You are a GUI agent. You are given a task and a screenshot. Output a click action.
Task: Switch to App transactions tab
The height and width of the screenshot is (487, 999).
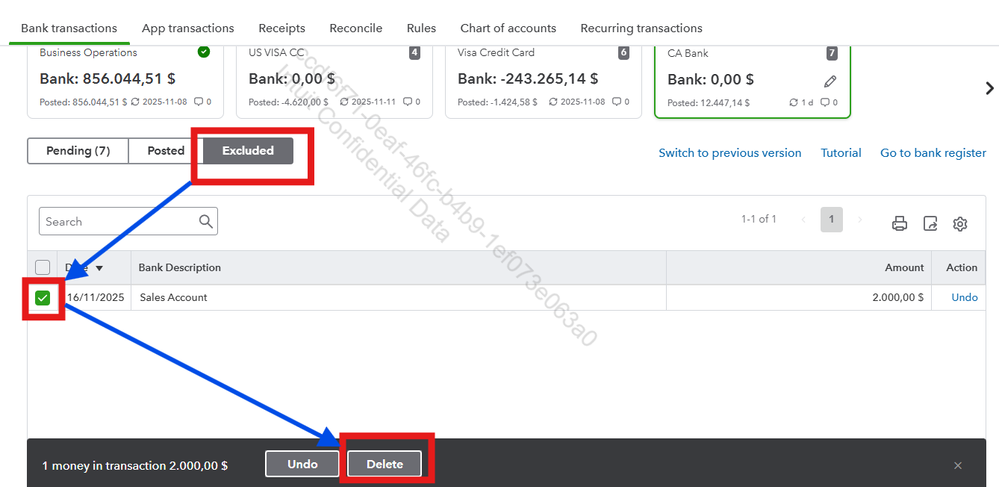[x=188, y=28]
